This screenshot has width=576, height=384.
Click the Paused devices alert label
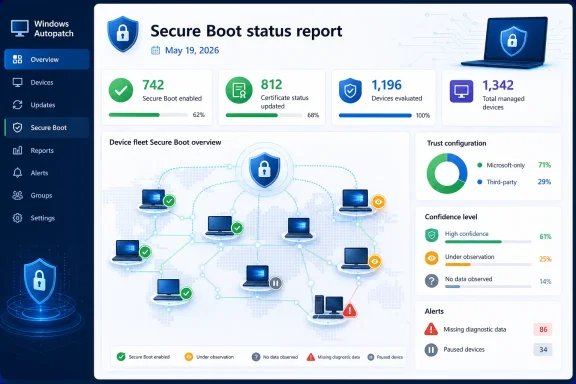point(464,349)
